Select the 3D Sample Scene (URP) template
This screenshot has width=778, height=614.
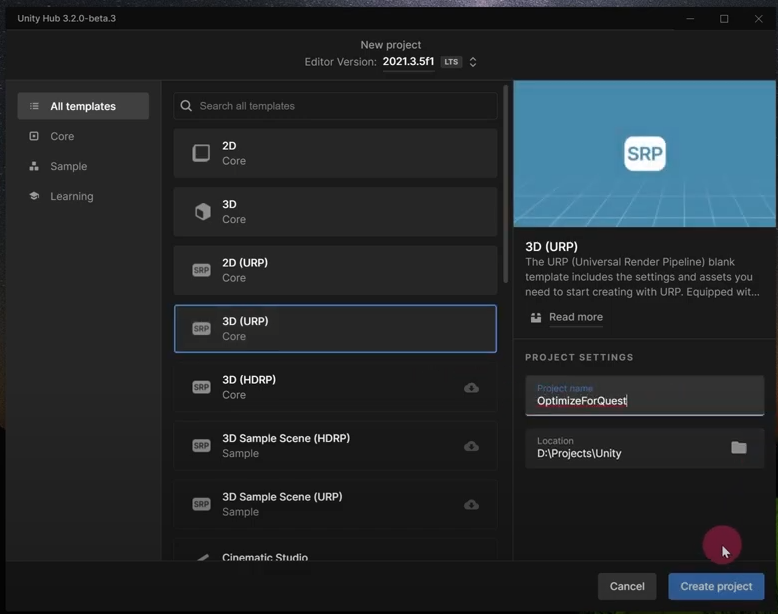335,504
